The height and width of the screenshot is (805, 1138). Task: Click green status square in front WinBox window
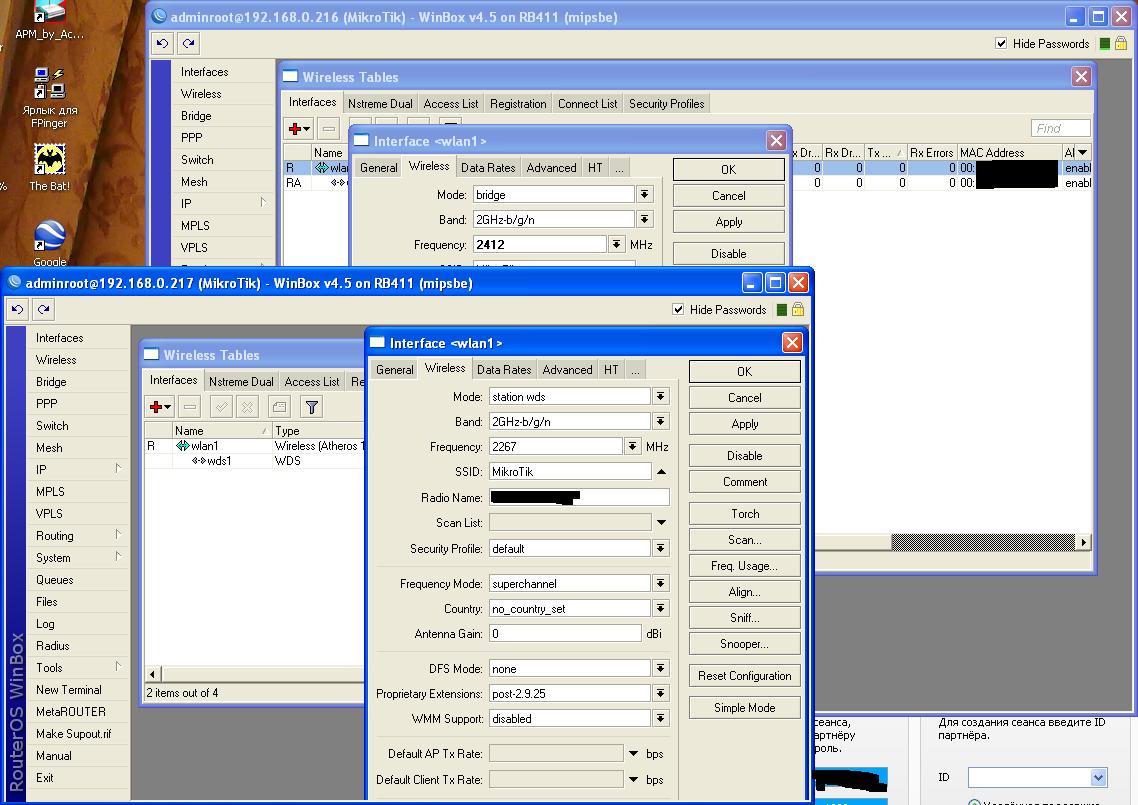click(x=782, y=310)
